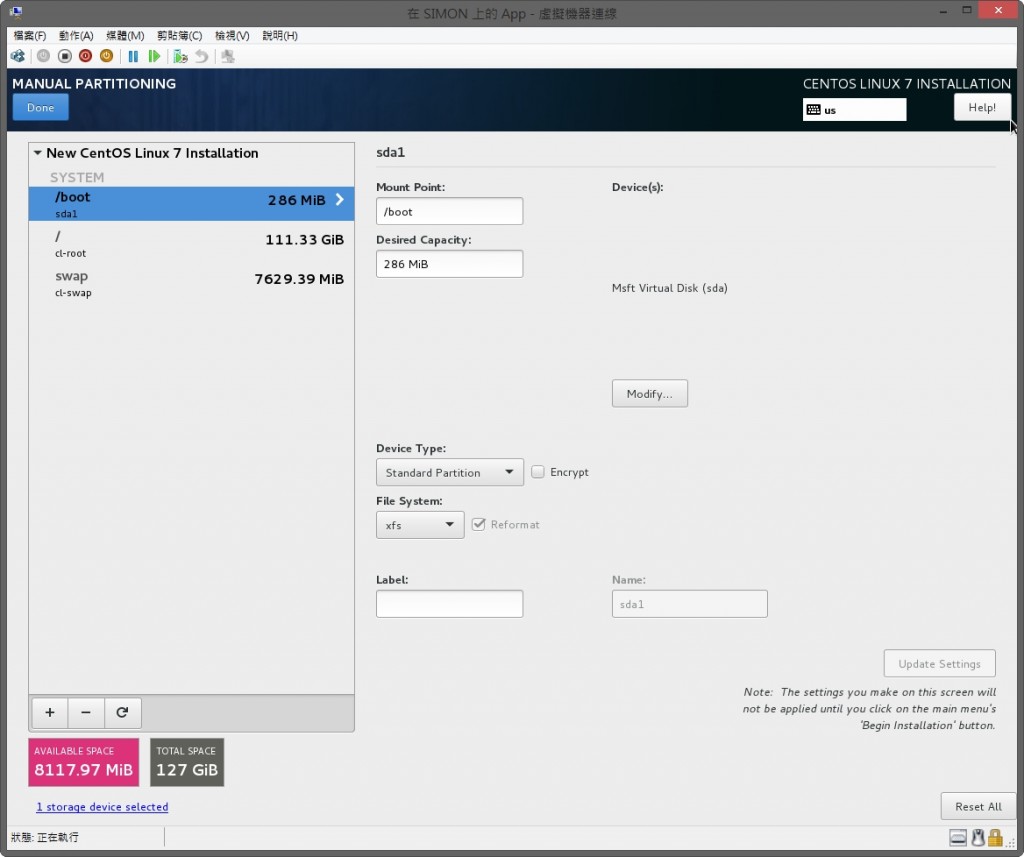1024x857 pixels.
Task: Click the disk status icon in the status bar
Action: (x=957, y=837)
